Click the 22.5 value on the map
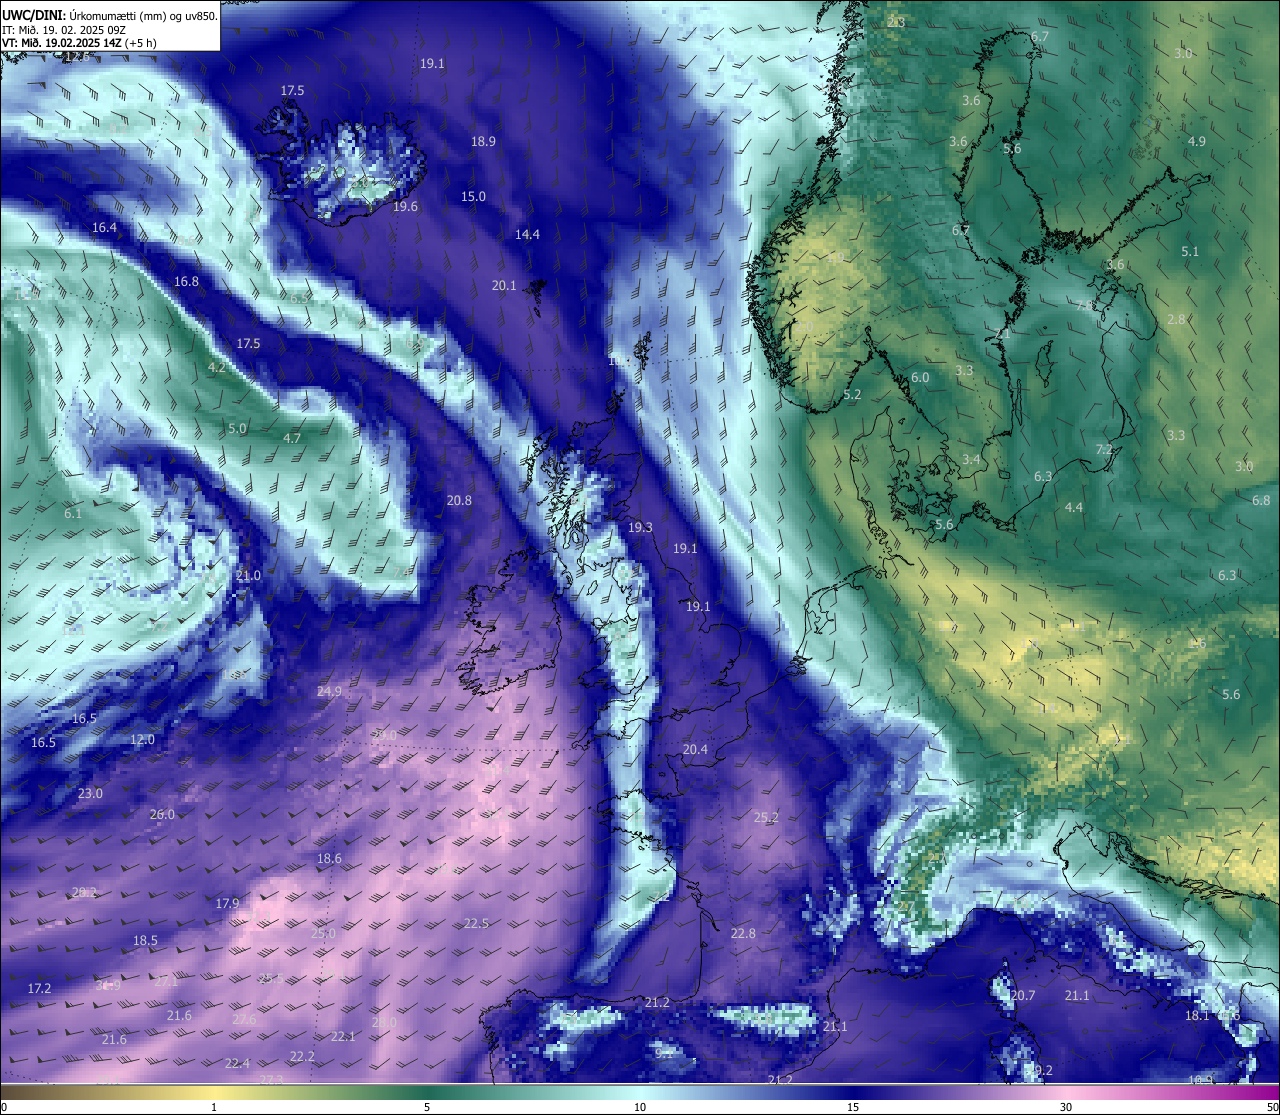 coord(476,924)
